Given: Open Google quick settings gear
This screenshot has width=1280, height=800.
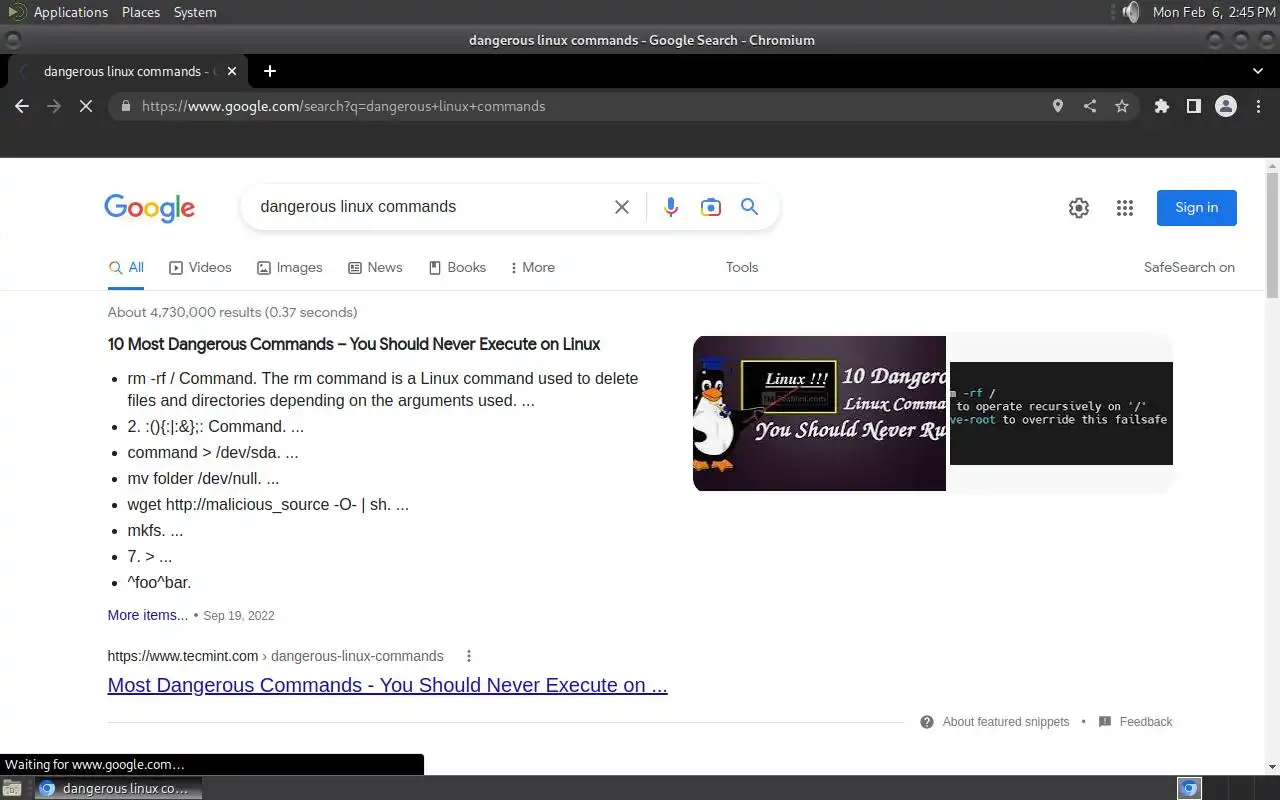Looking at the screenshot, I should click(1079, 208).
